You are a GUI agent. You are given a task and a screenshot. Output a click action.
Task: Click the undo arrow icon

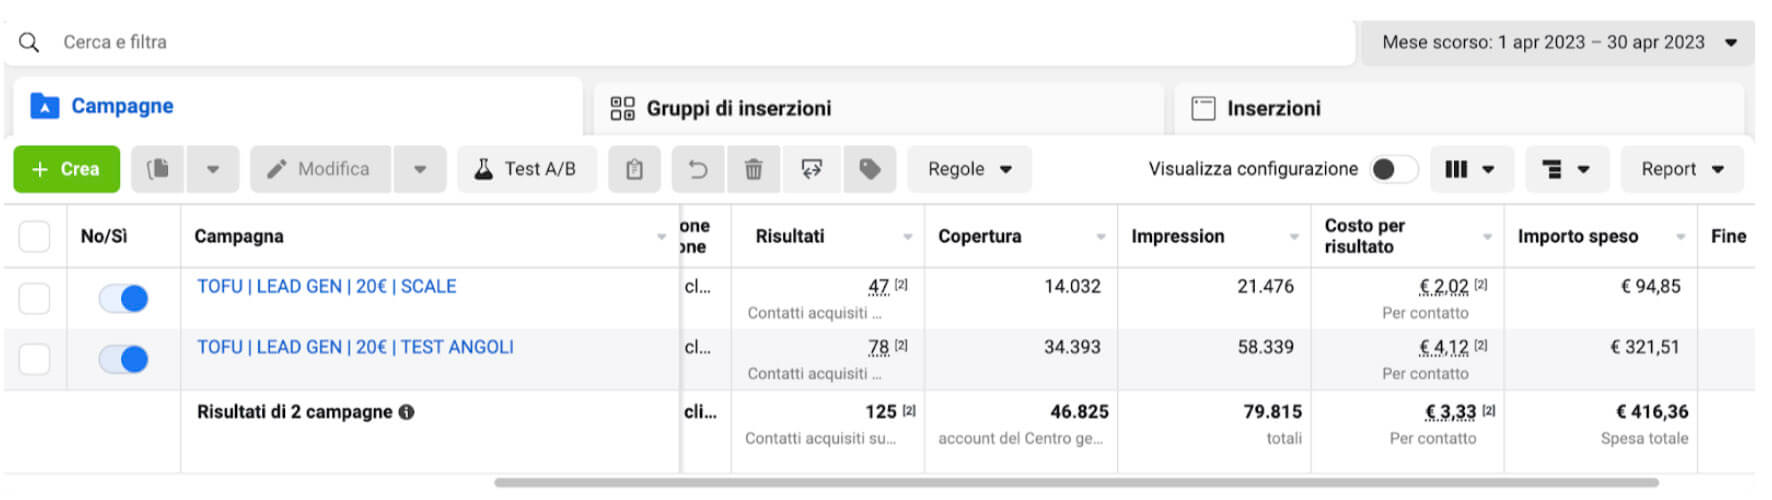(x=698, y=169)
